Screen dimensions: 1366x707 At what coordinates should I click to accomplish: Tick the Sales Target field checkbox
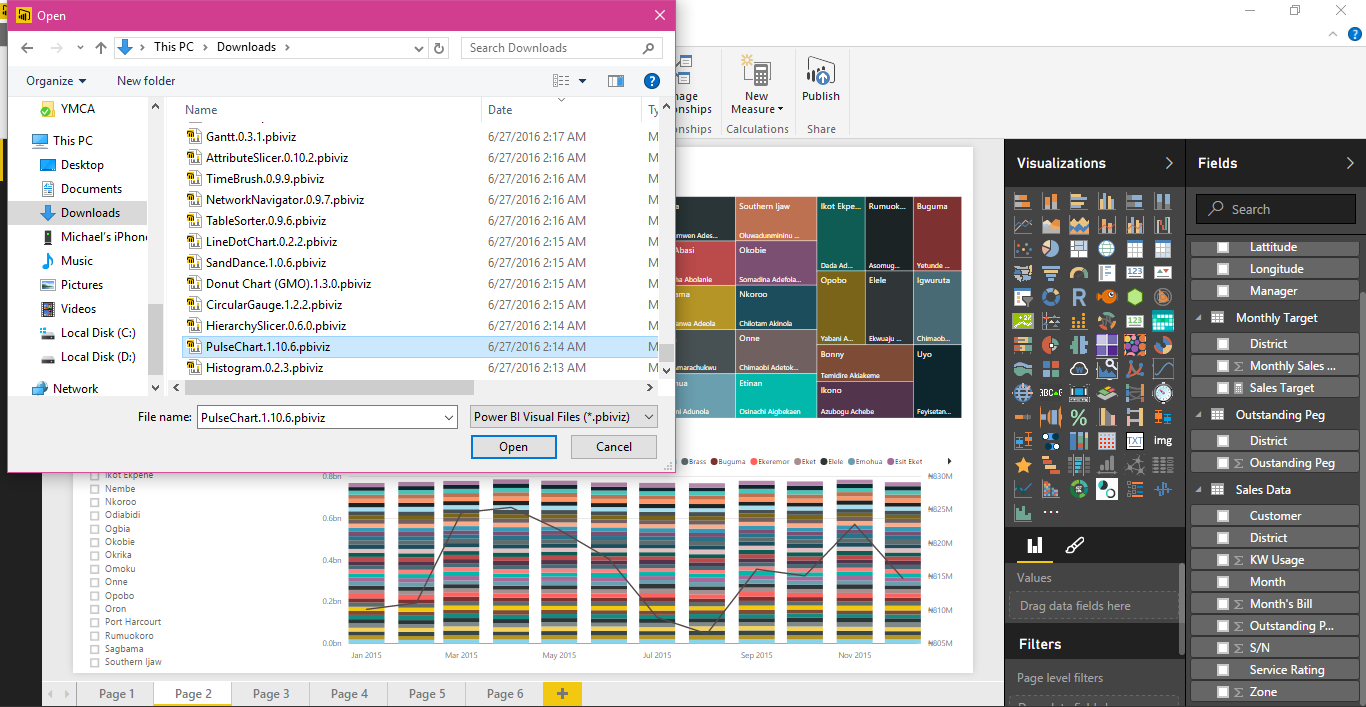tap(1223, 388)
